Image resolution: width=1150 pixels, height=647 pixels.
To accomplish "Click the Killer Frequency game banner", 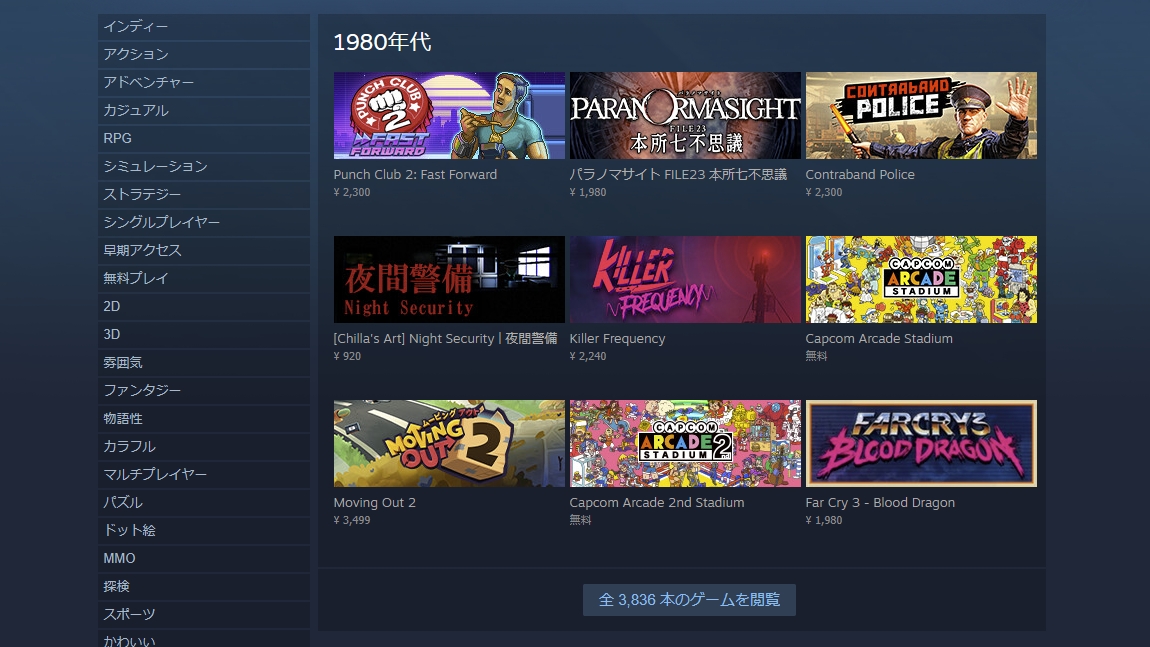I will (685, 279).
